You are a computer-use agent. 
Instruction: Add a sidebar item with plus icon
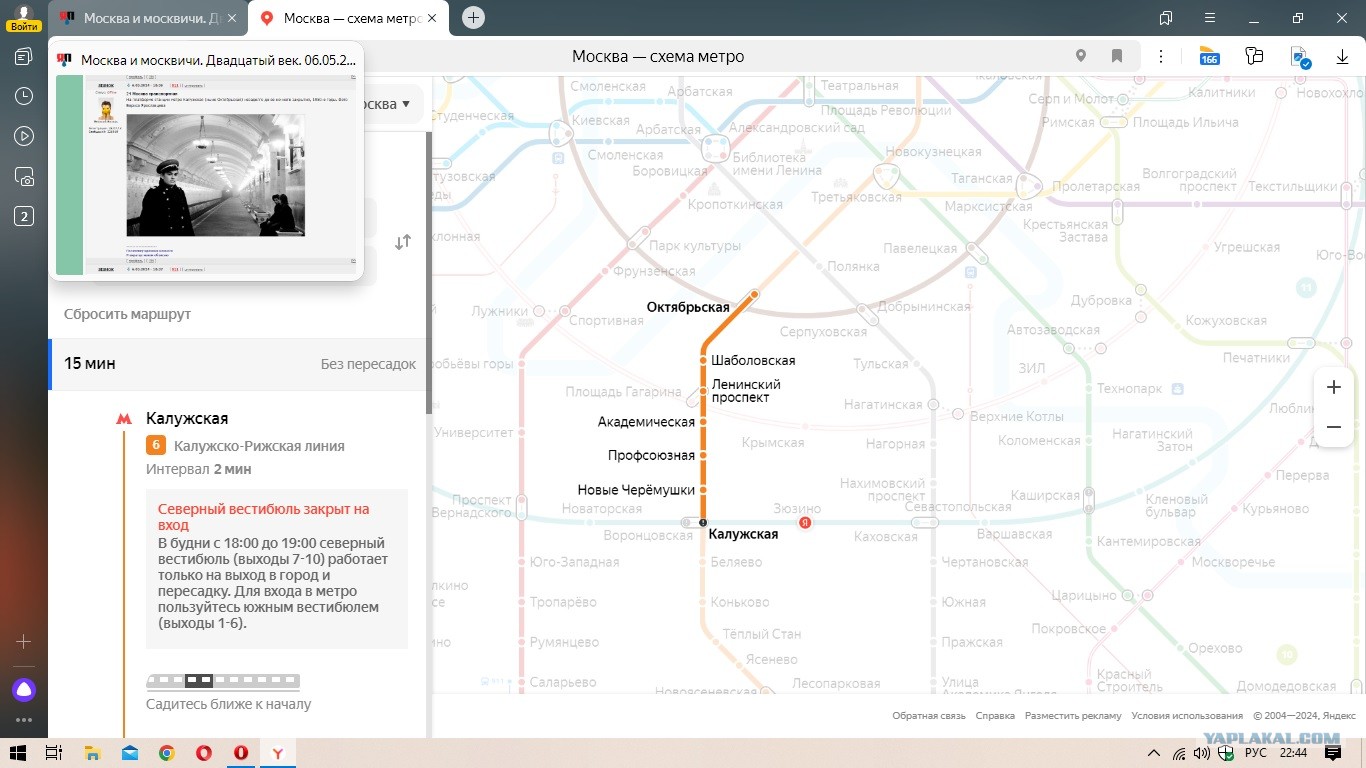click(24, 641)
